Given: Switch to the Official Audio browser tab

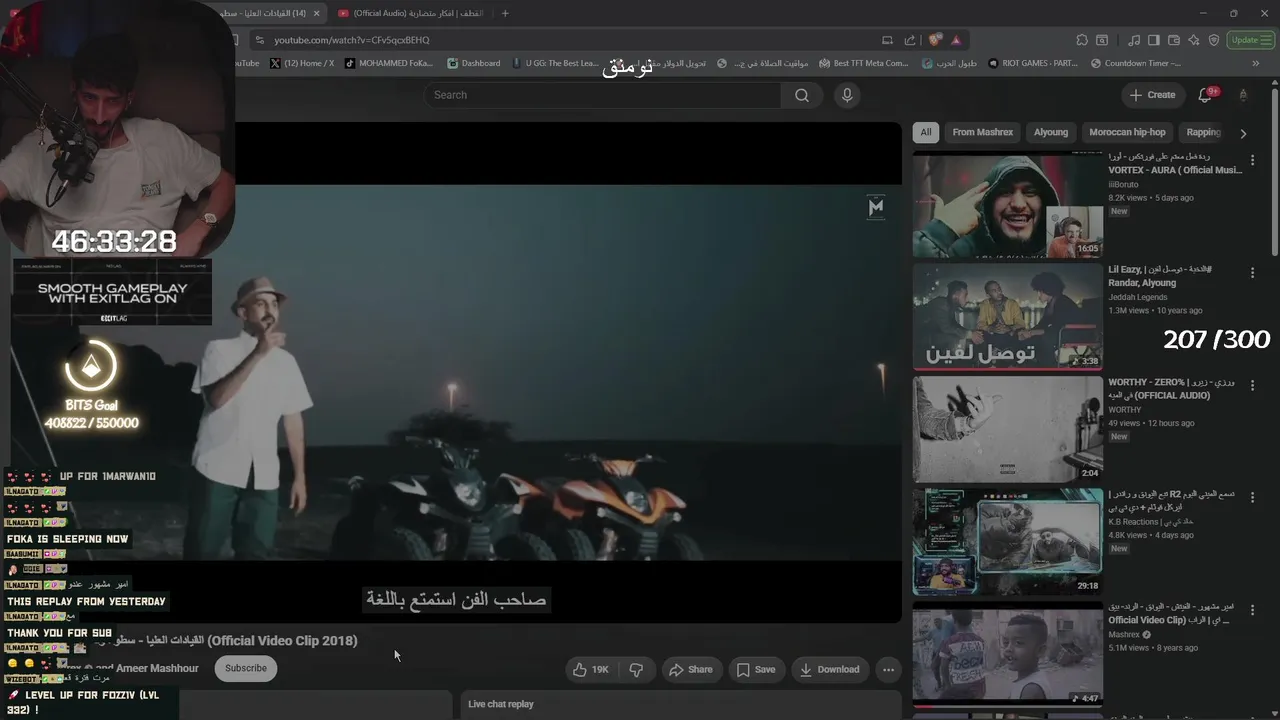Looking at the screenshot, I should click(x=412, y=13).
